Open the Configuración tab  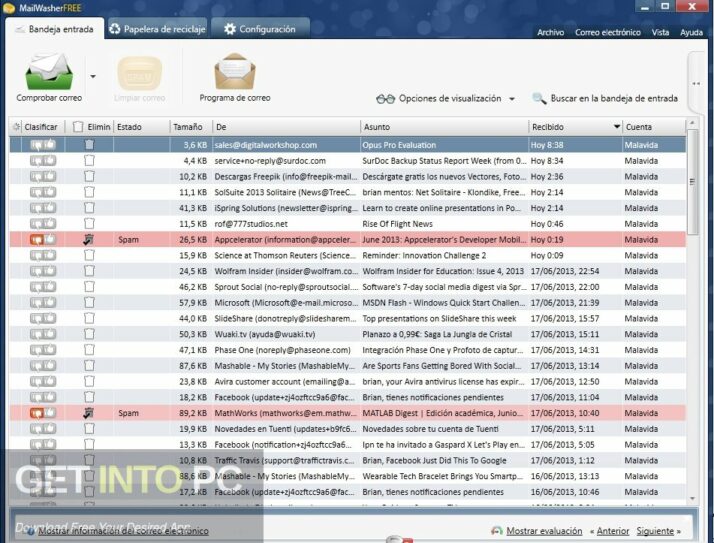pos(260,29)
